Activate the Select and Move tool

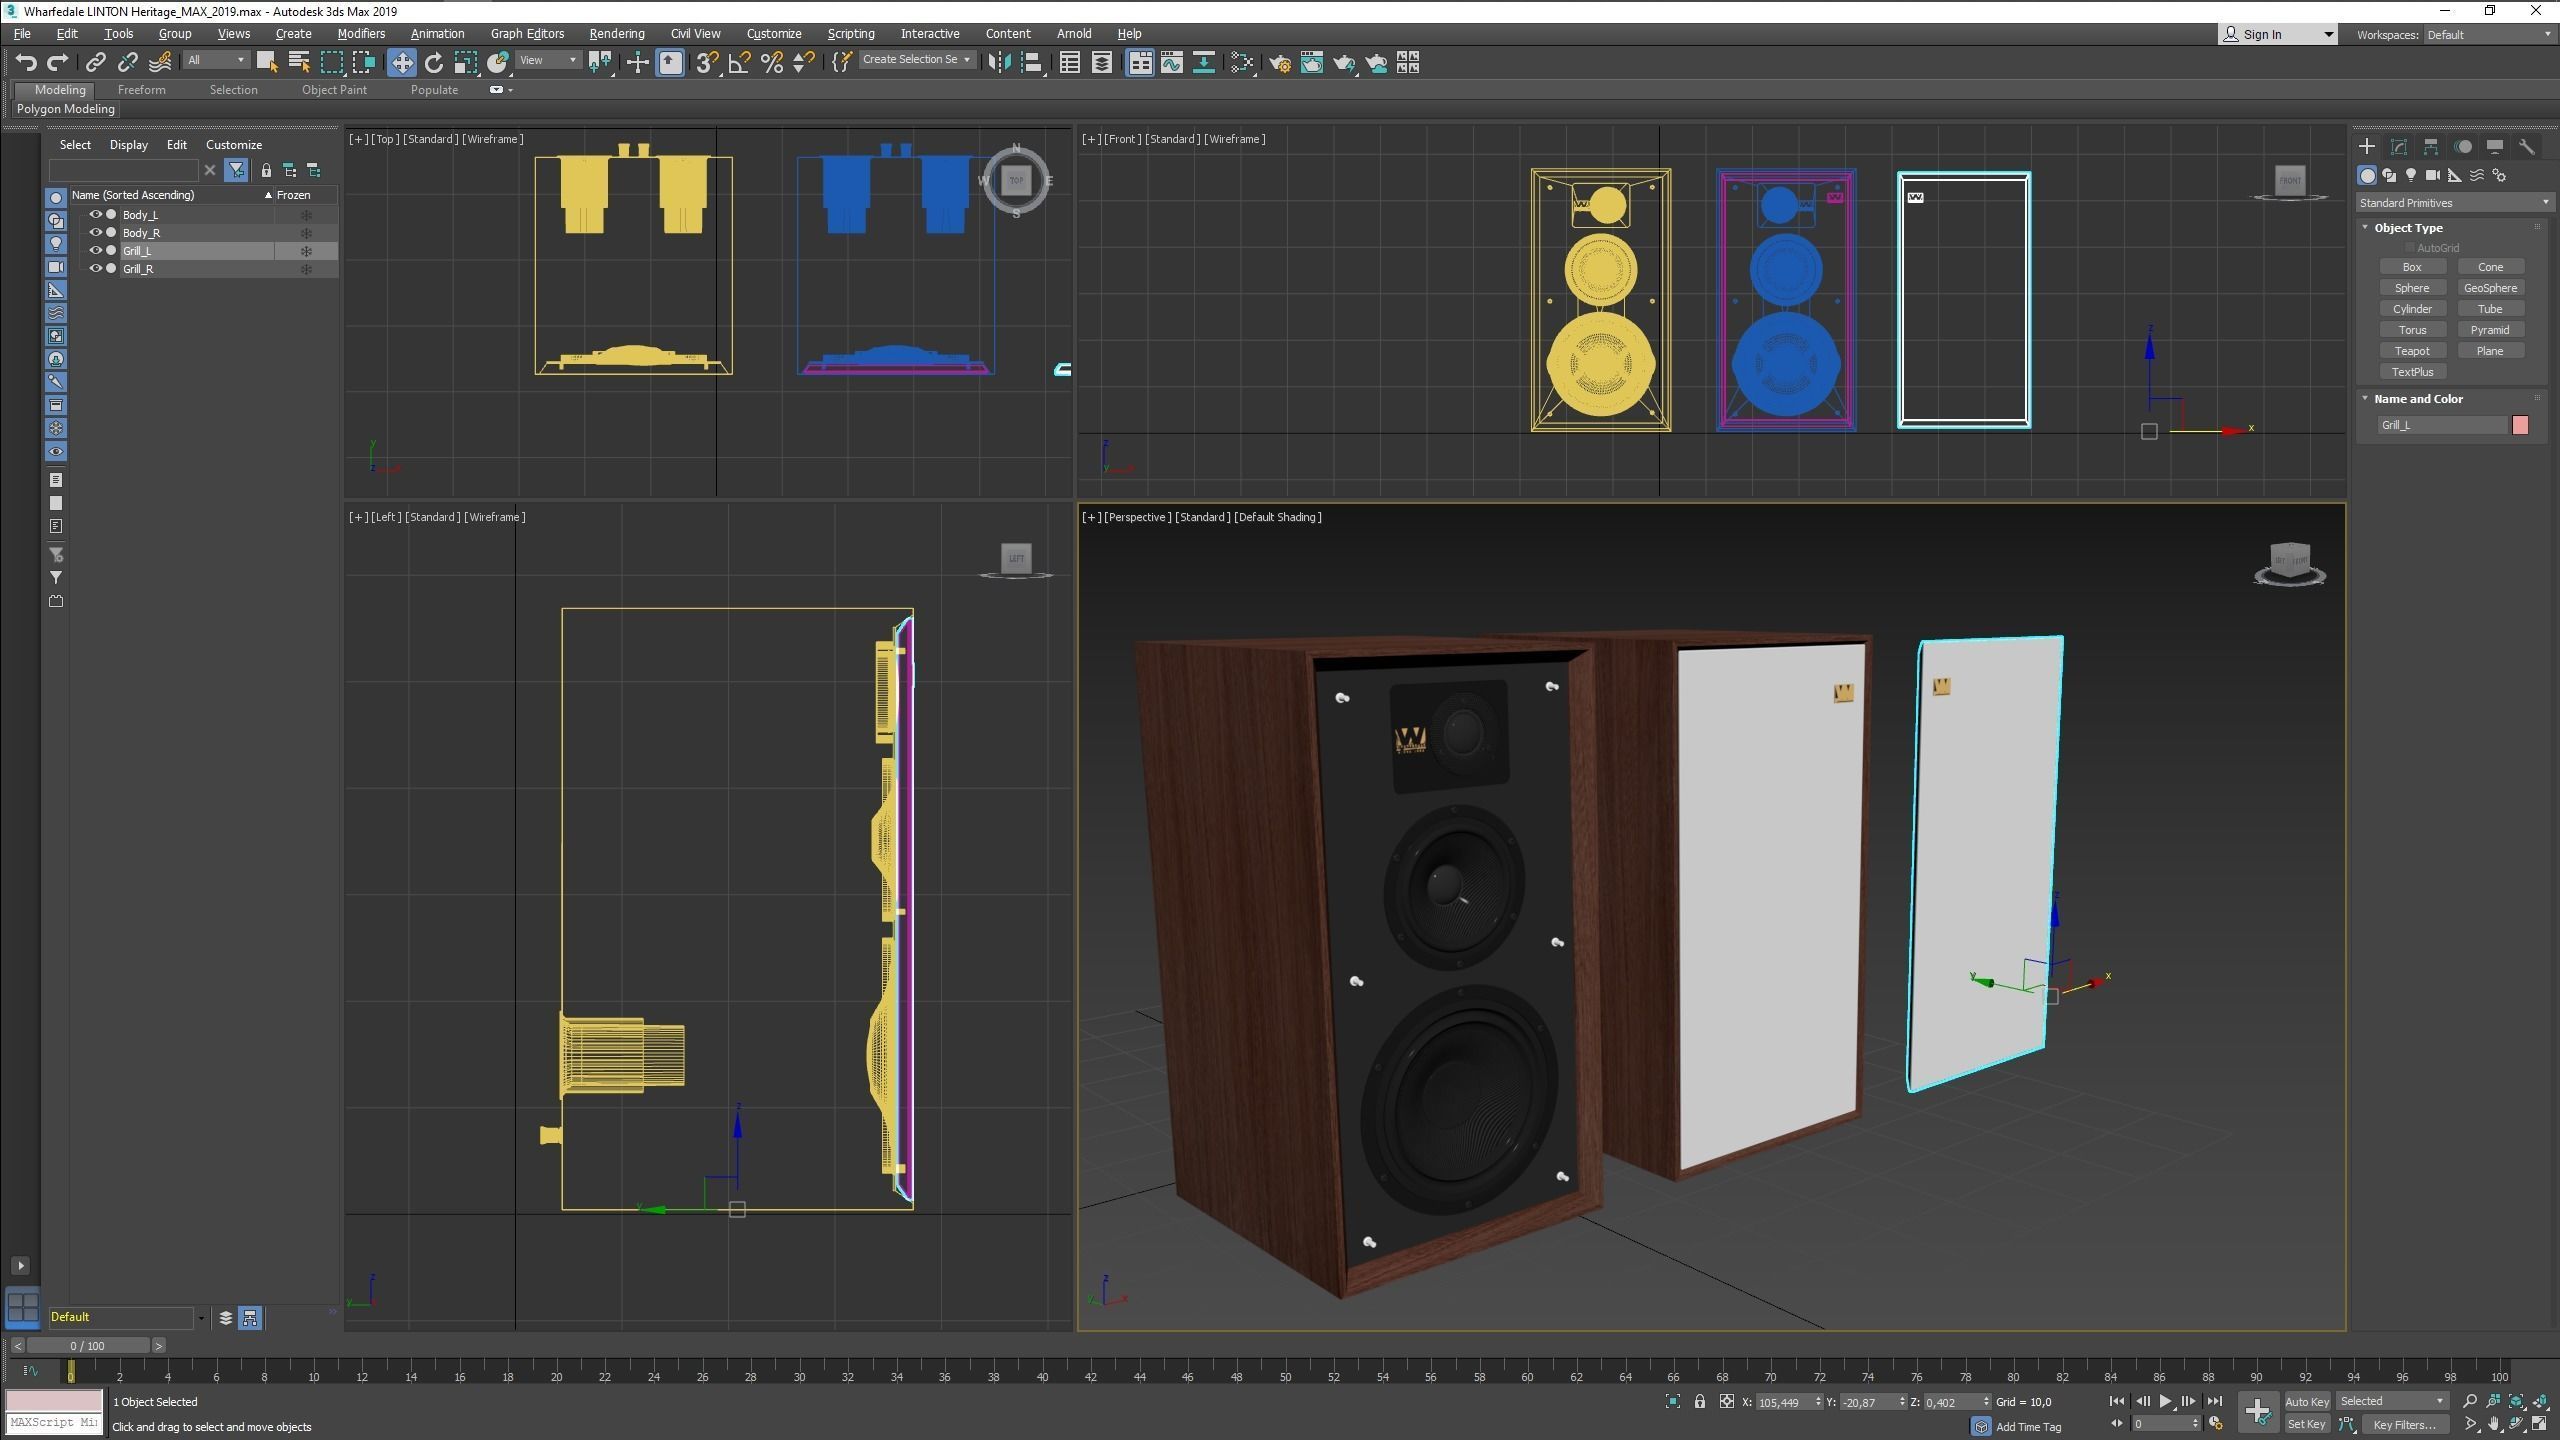tap(401, 63)
